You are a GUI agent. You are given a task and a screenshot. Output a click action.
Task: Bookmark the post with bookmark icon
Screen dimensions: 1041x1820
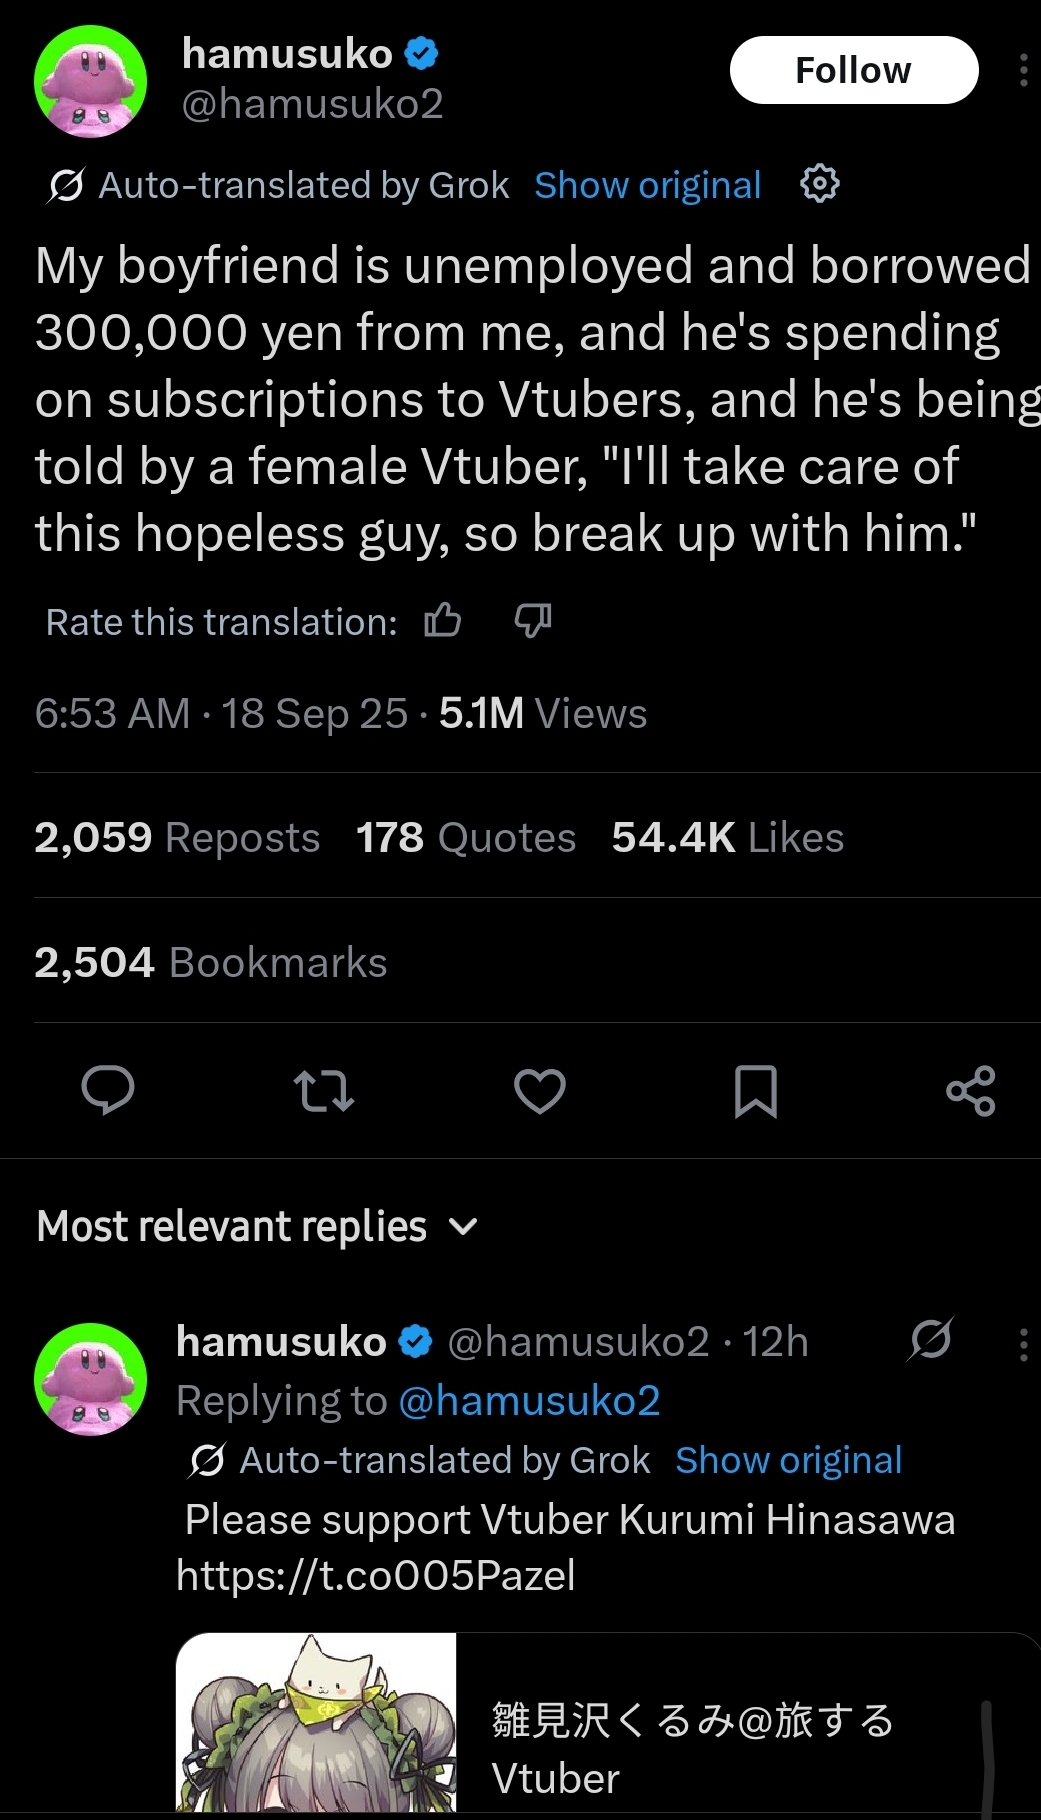755,1090
